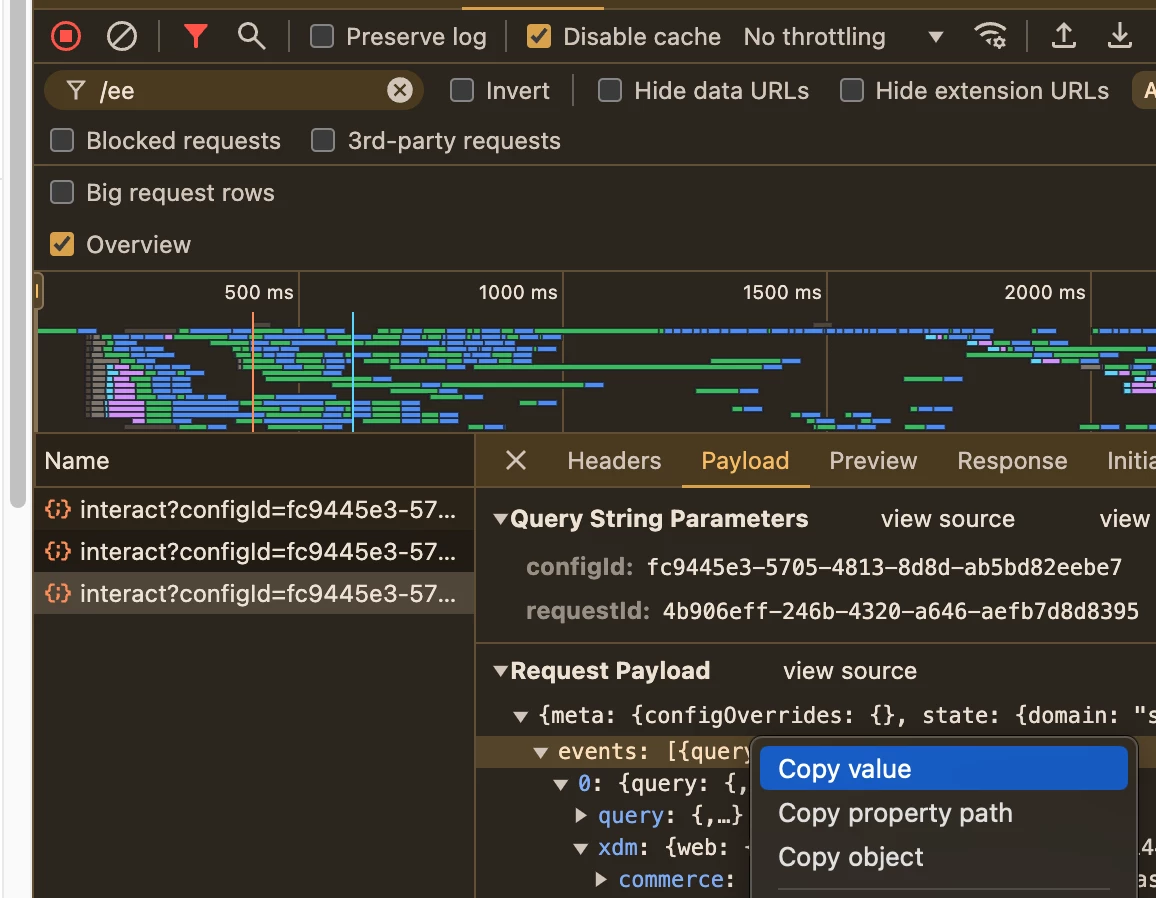Check Hide extension URLs
This screenshot has width=1156, height=898.
852,91
